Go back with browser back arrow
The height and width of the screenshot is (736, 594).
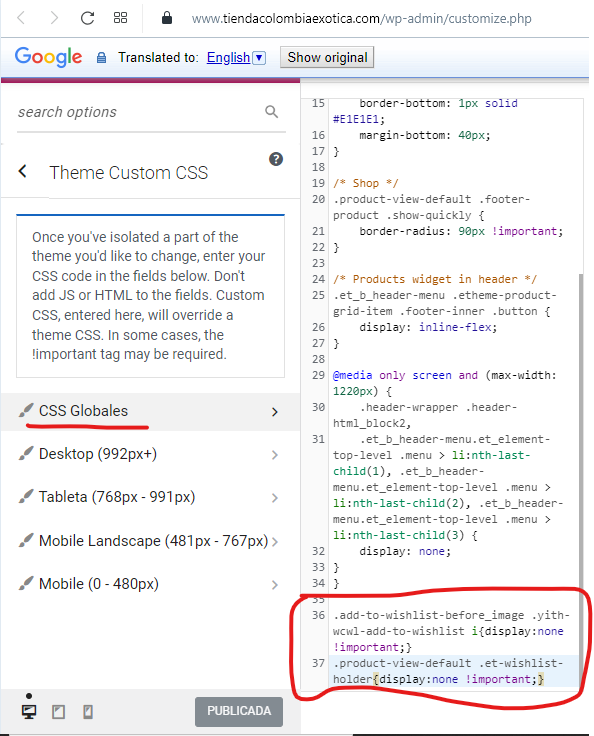(x=21, y=18)
